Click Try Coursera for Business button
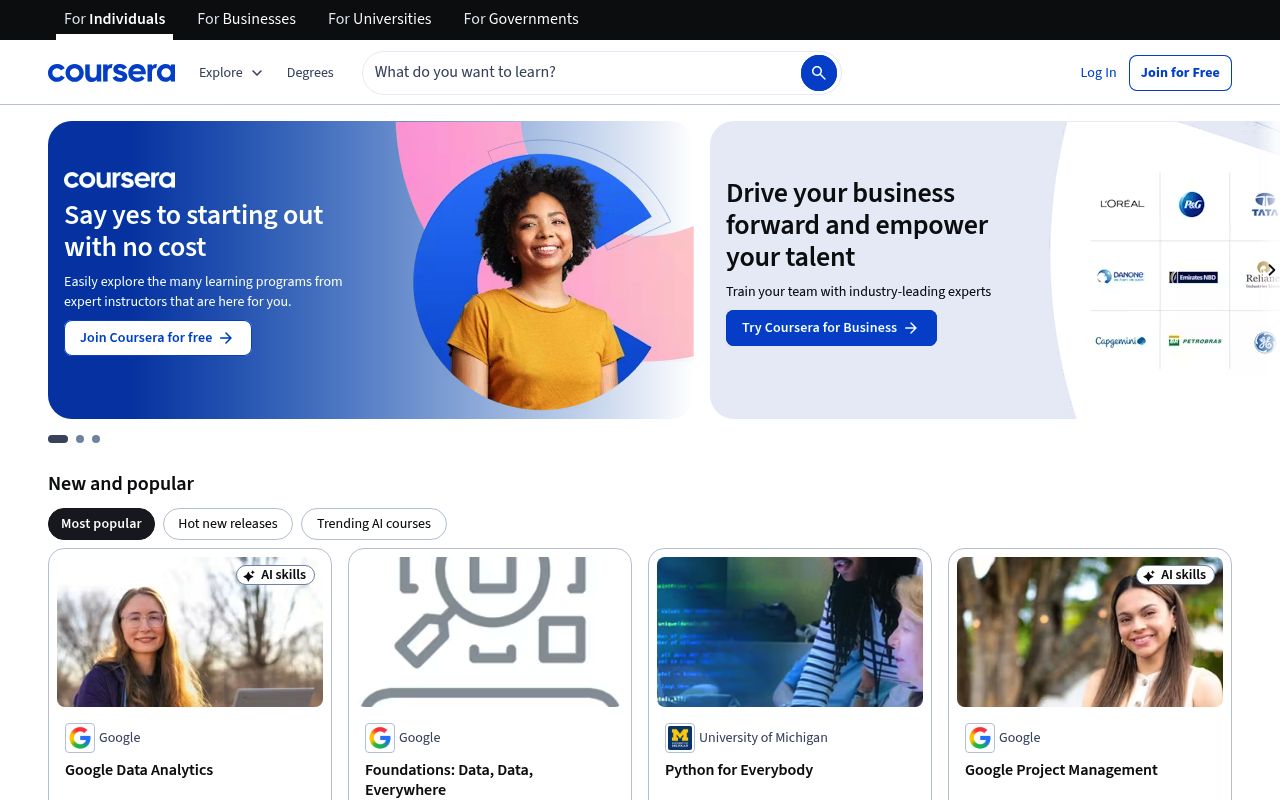This screenshot has width=1280, height=800. pos(831,328)
